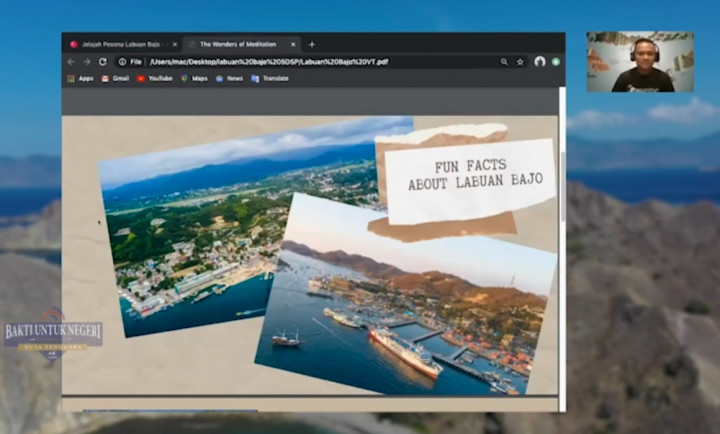Image resolution: width=720 pixels, height=434 pixels.
Task: Select The Wonders of Meditation tab
Action: pyautogui.click(x=238, y=44)
